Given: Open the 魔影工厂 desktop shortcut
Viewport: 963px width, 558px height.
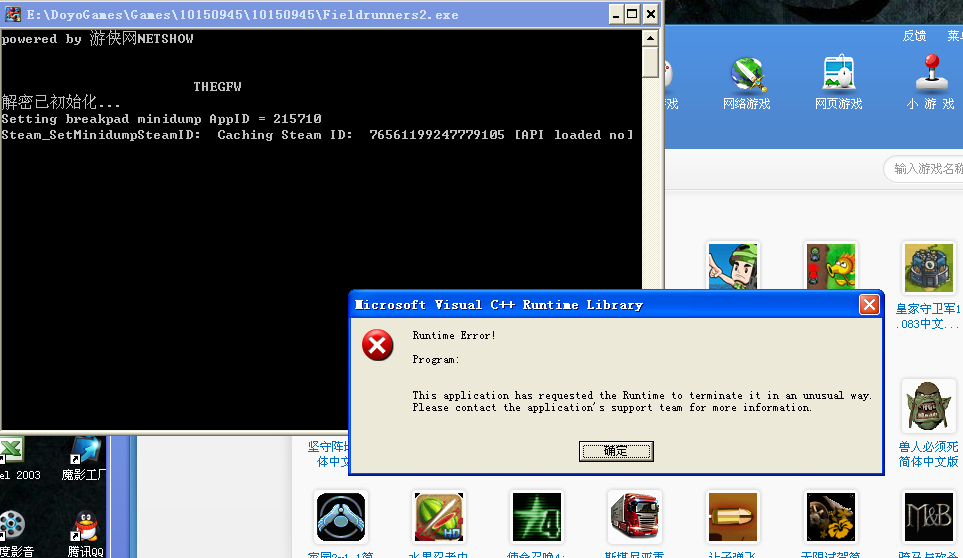Looking at the screenshot, I should [x=84, y=458].
